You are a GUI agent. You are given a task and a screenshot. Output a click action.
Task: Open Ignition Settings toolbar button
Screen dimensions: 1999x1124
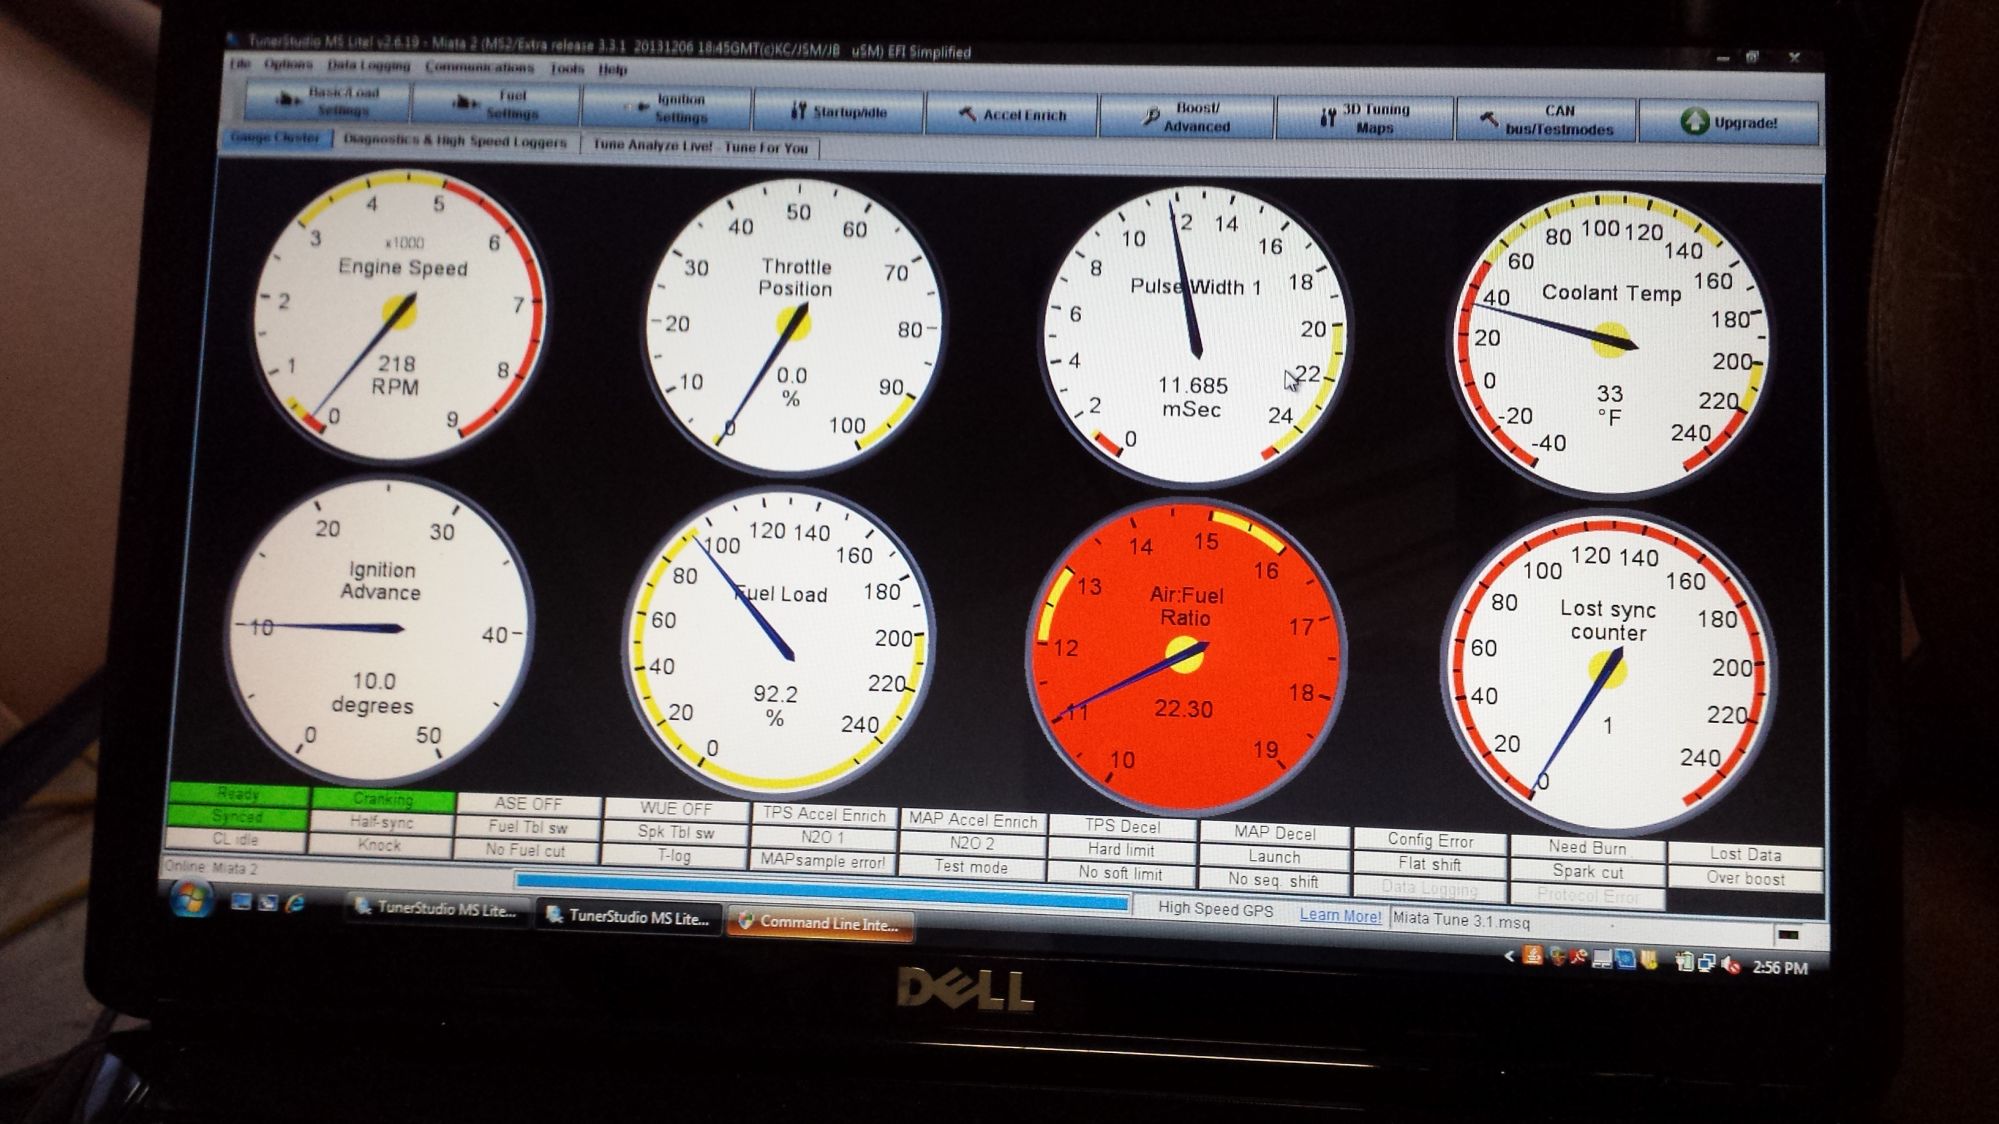[666, 108]
